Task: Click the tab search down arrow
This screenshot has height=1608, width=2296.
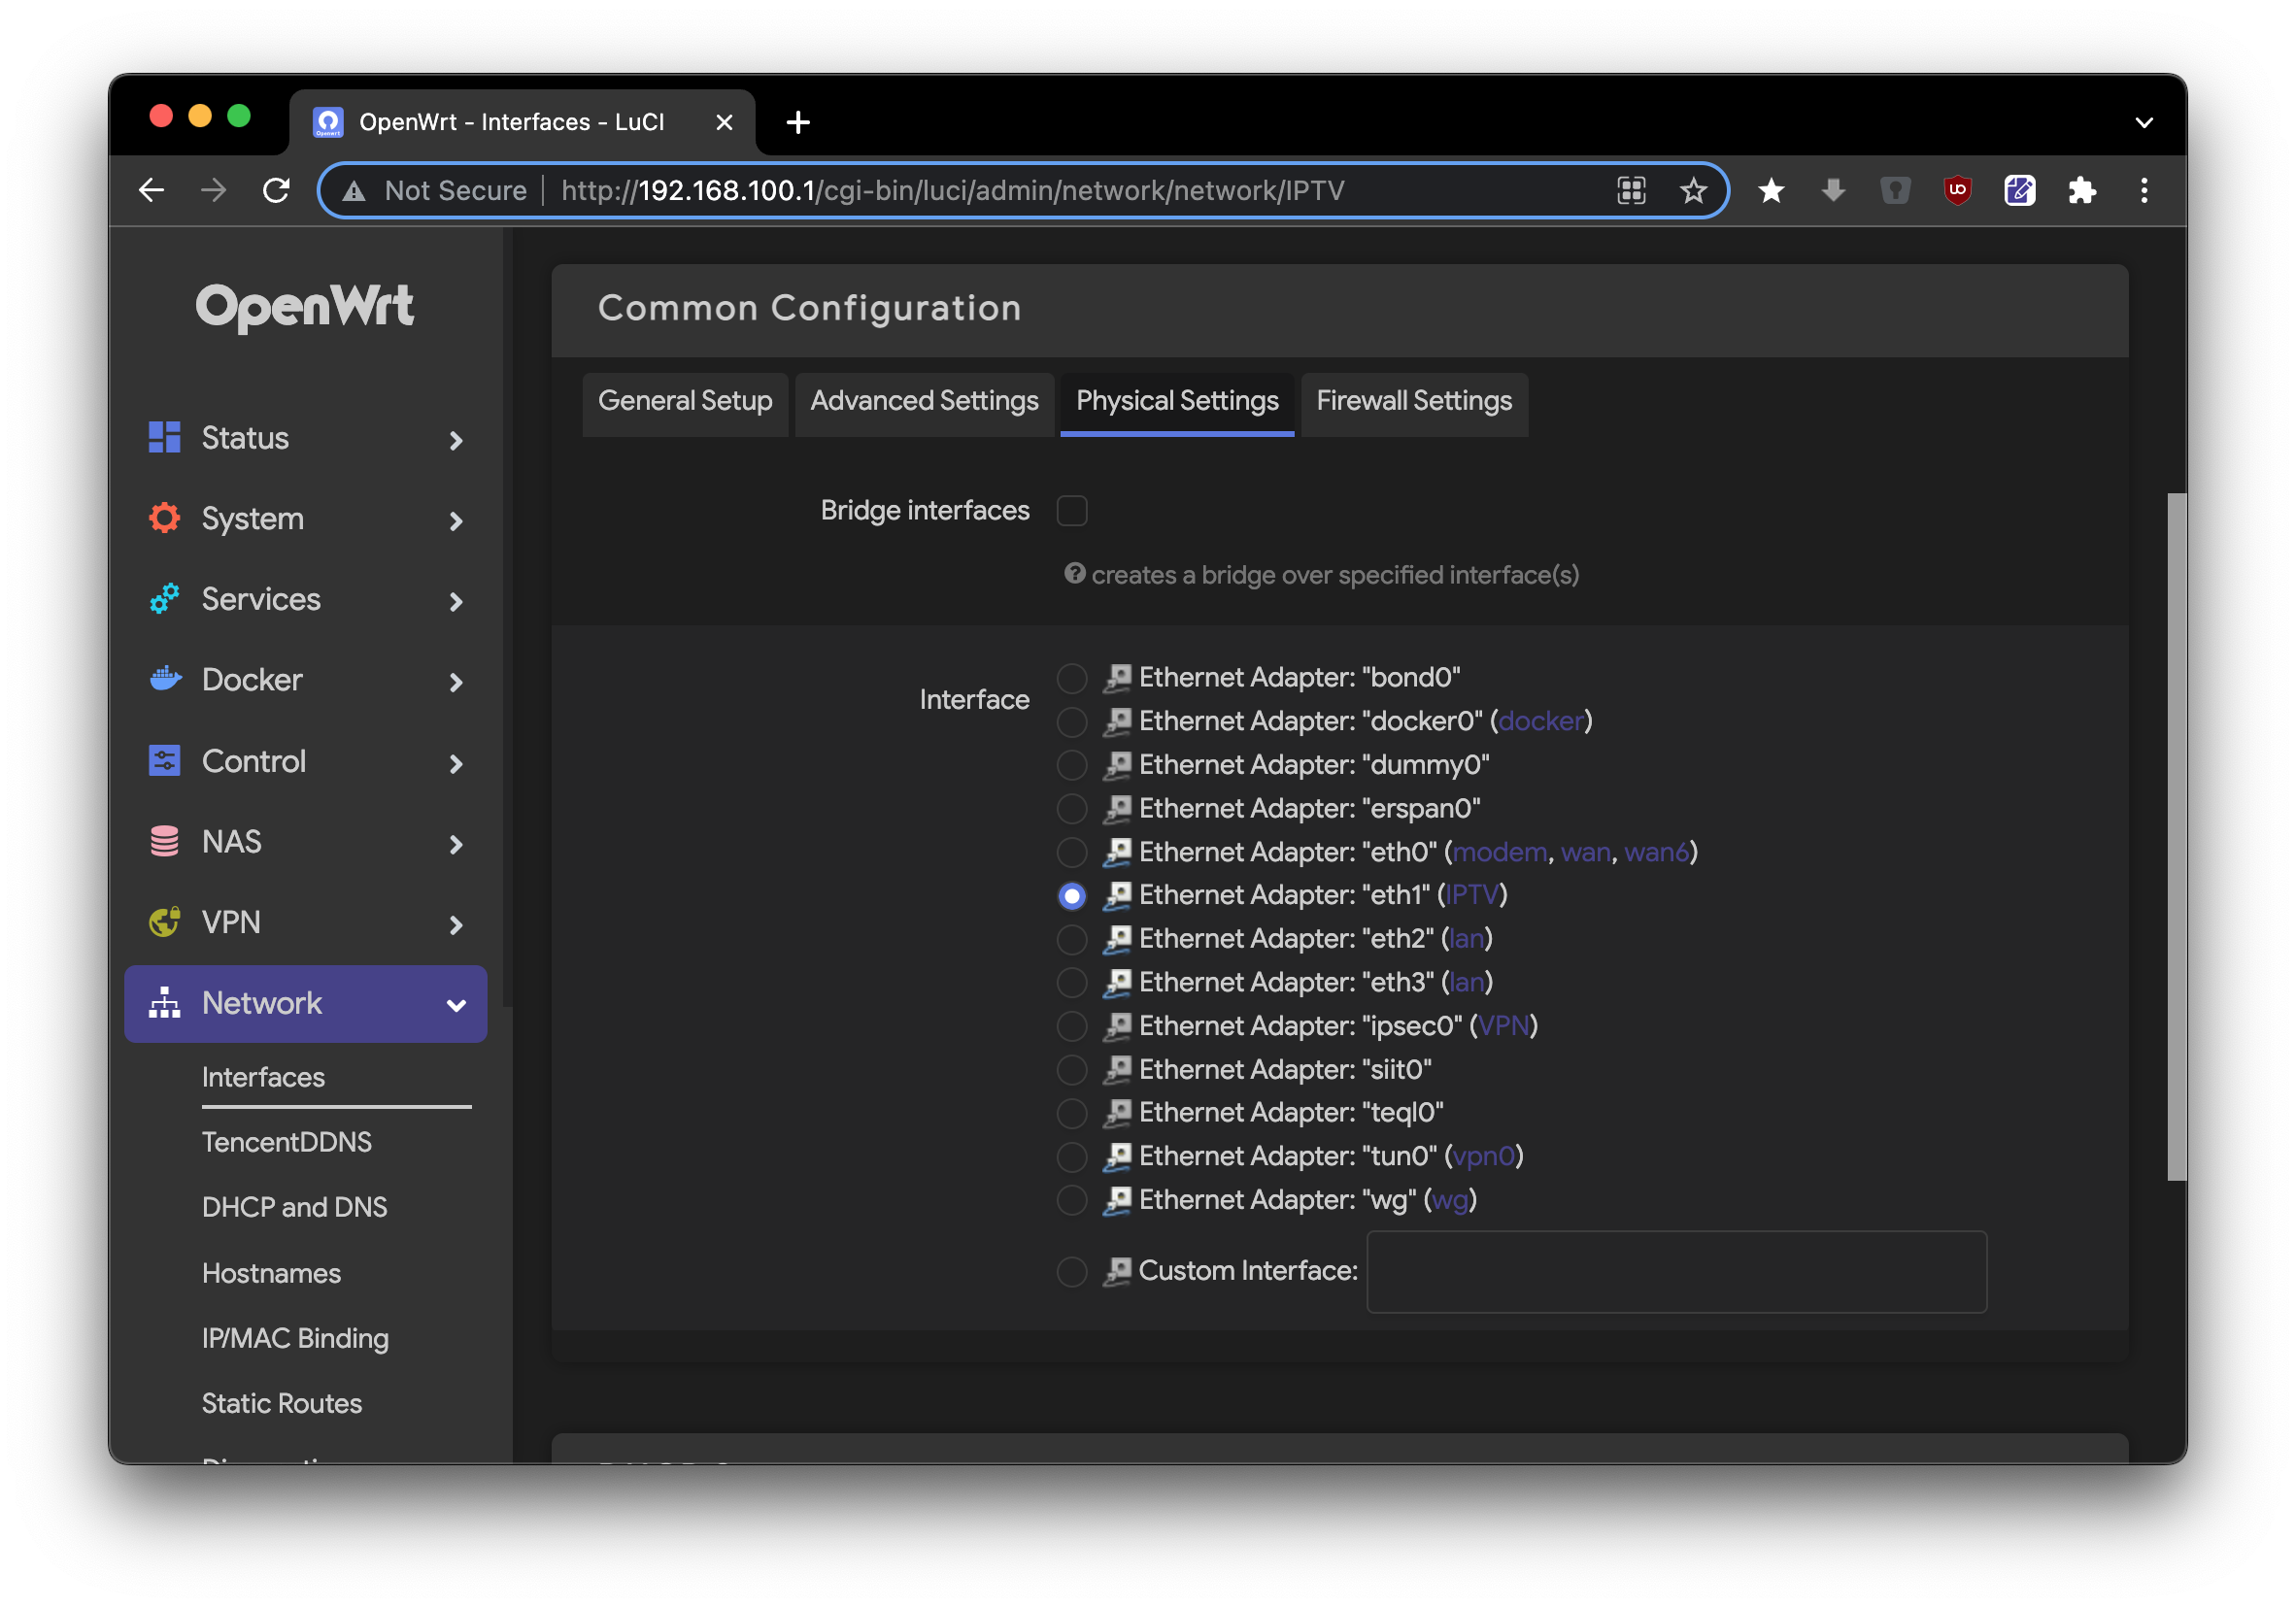Action: [2143, 122]
